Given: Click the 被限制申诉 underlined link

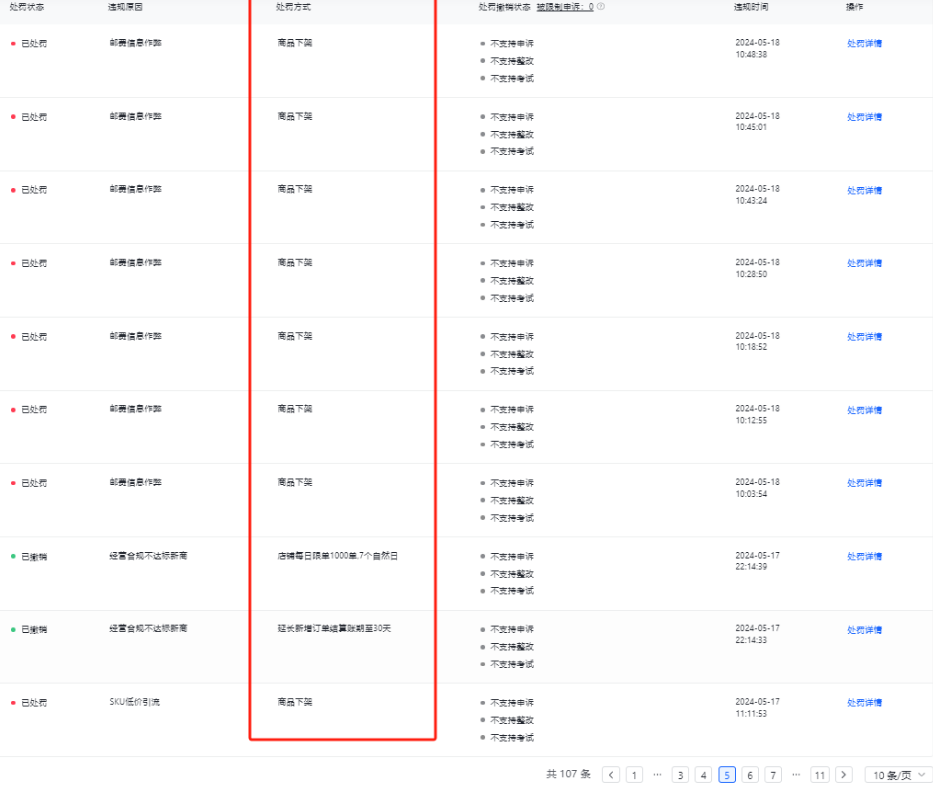Looking at the screenshot, I should point(565,7).
